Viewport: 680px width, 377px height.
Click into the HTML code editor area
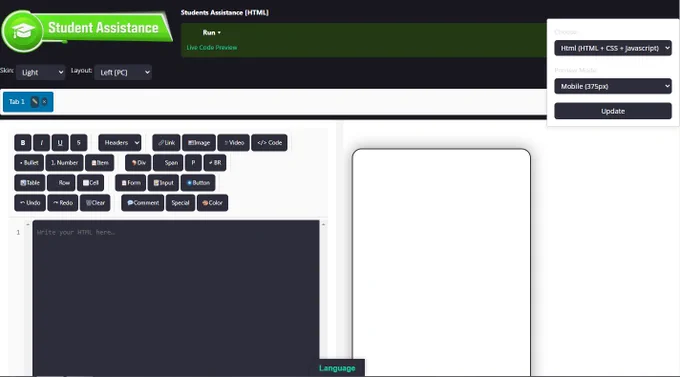176,298
